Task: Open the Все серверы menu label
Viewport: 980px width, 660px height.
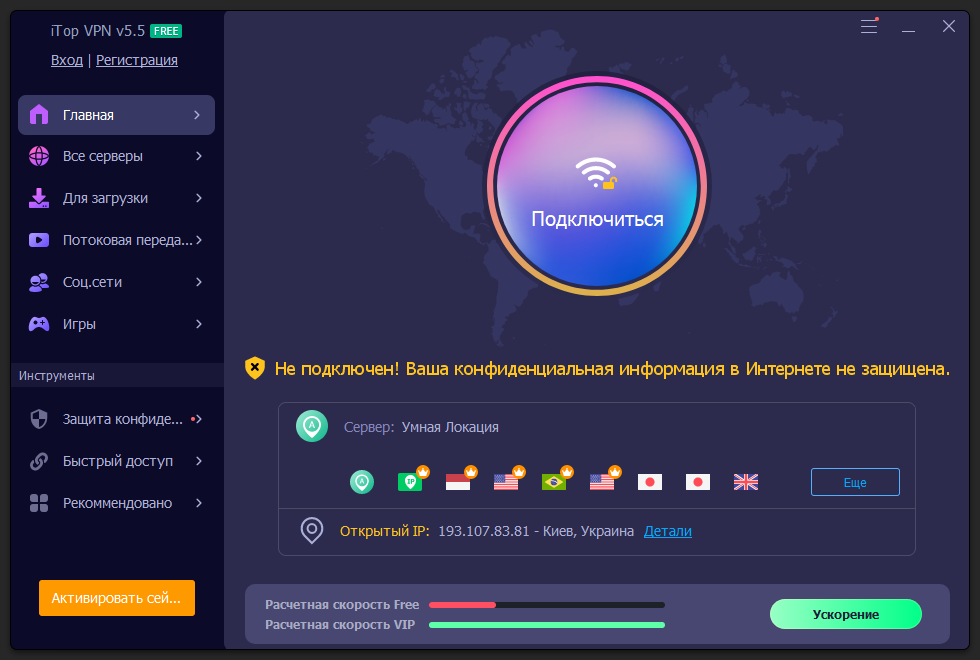Action: pos(102,156)
